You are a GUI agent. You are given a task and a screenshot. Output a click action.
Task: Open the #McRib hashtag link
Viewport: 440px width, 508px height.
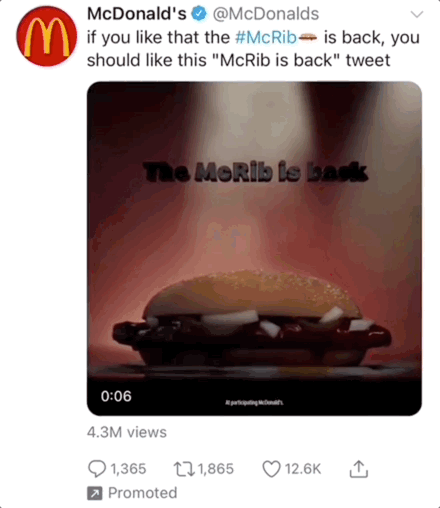click(x=266, y=37)
